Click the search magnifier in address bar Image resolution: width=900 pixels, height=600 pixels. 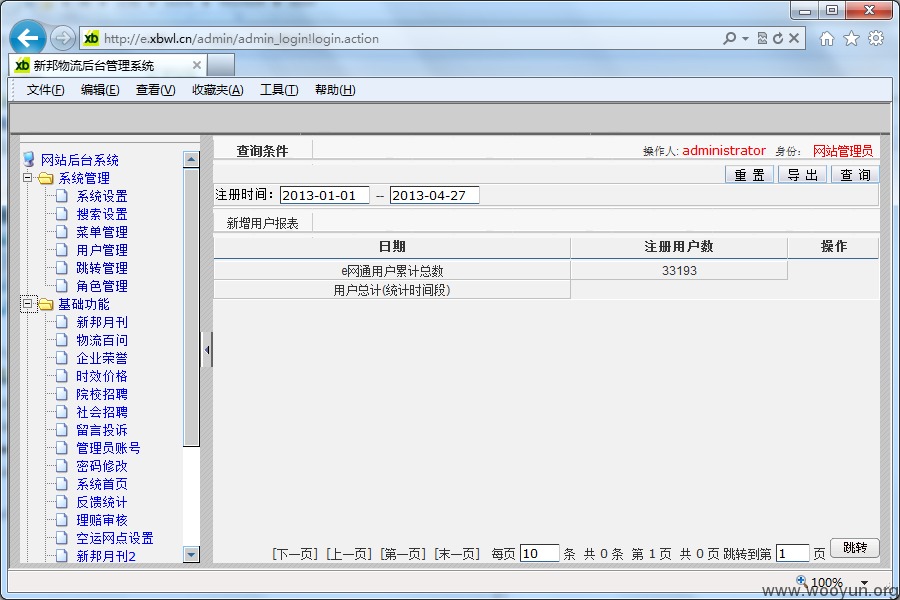coord(730,38)
